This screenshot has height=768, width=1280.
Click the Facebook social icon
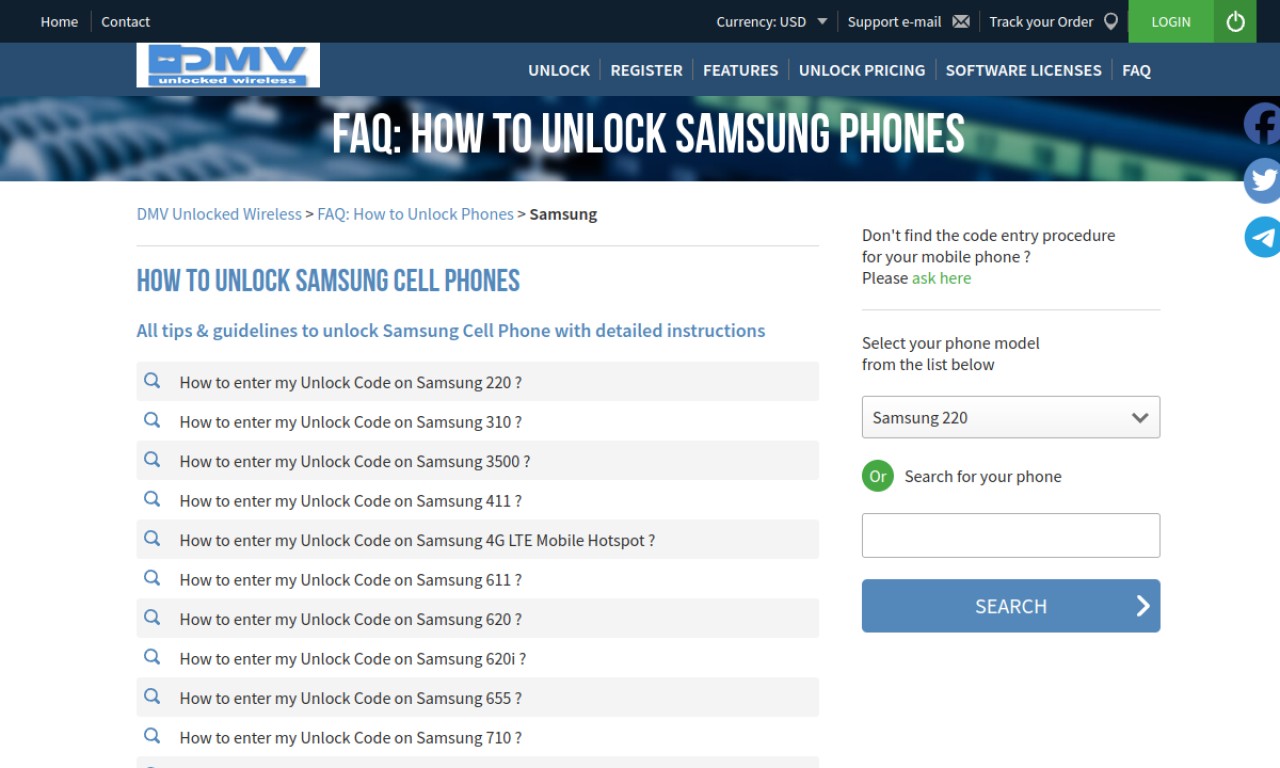point(1262,124)
